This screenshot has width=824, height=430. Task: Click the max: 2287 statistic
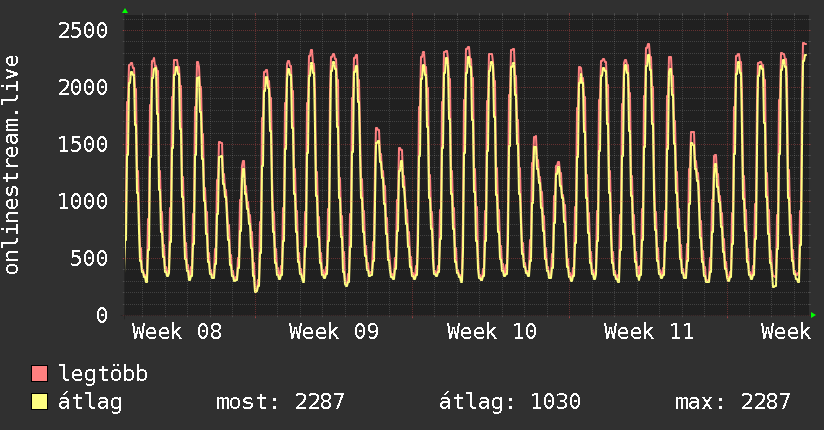tap(733, 402)
